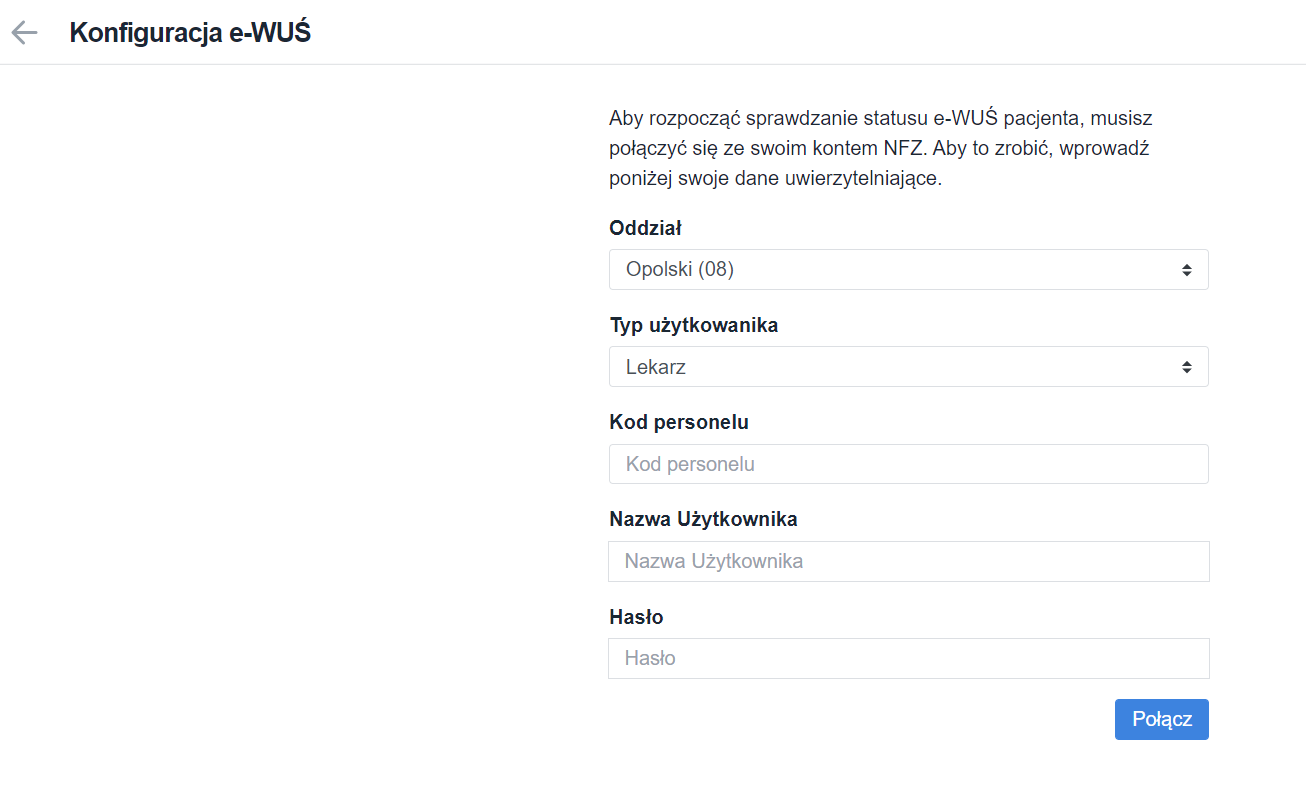The width and height of the screenshot is (1306, 785).
Task: Select the back navigation arrow in the header
Action: 23,32
